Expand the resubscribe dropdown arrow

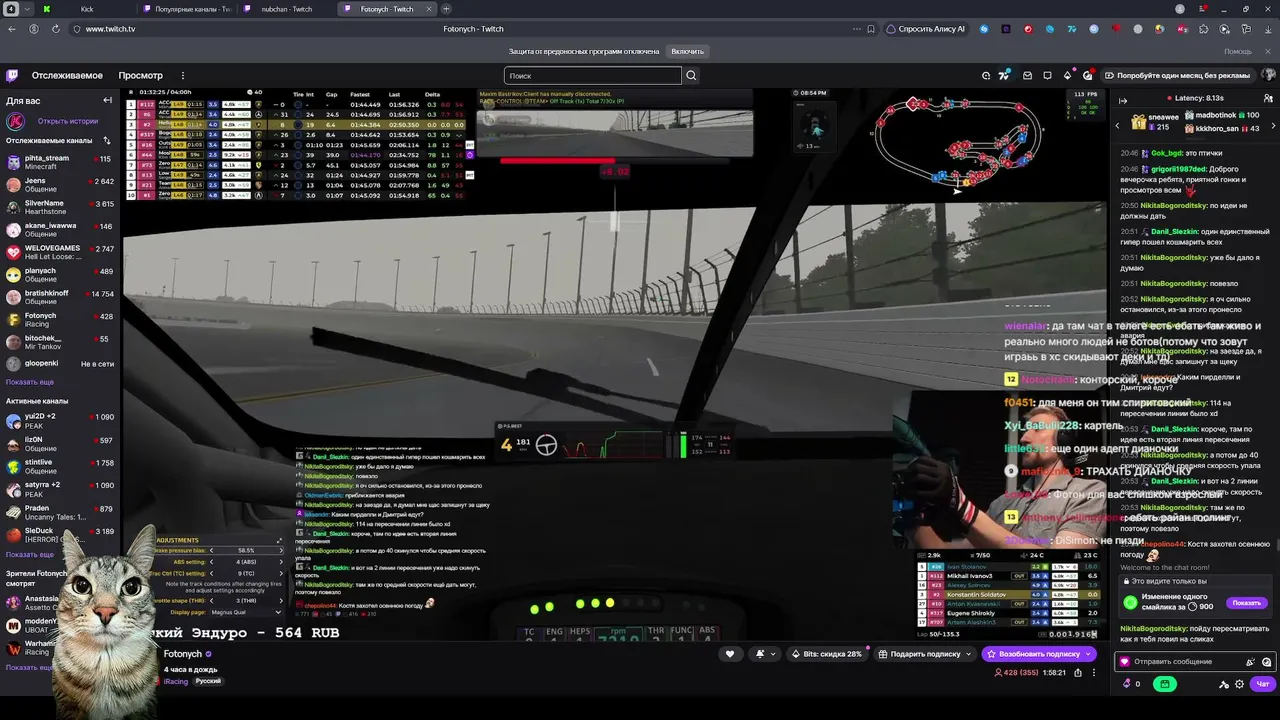[1088, 654]
